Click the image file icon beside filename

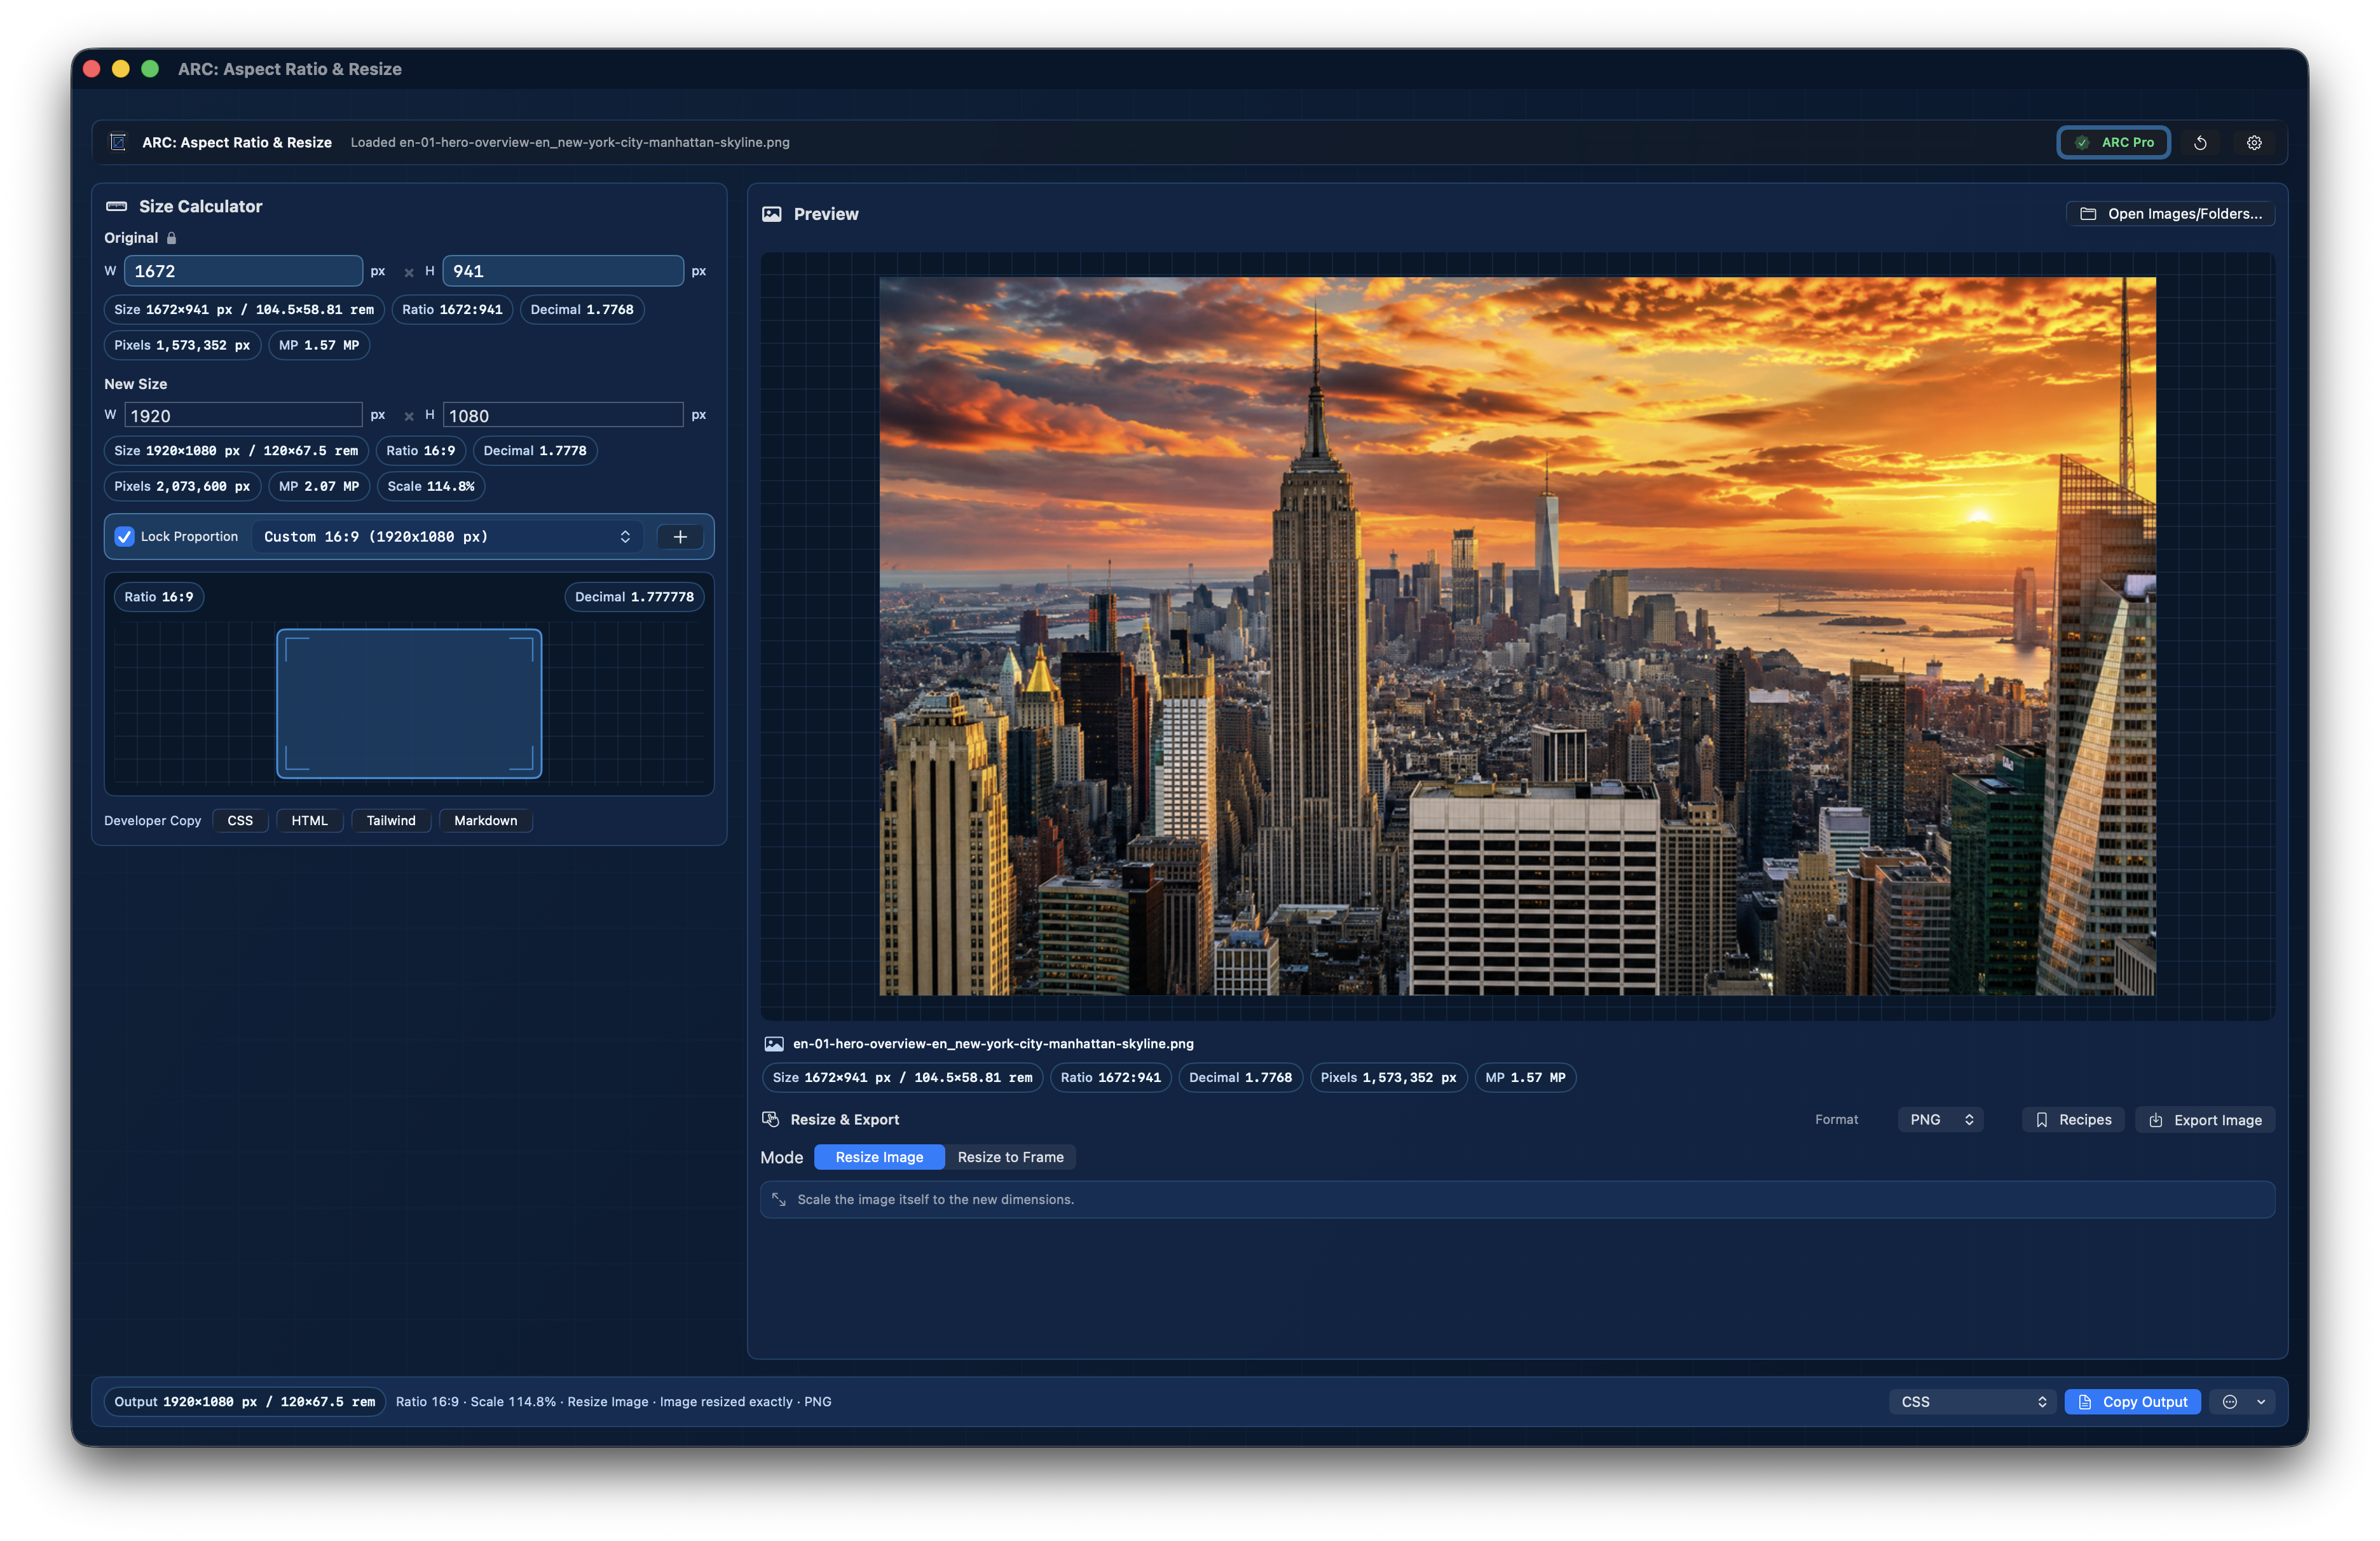774,1044
